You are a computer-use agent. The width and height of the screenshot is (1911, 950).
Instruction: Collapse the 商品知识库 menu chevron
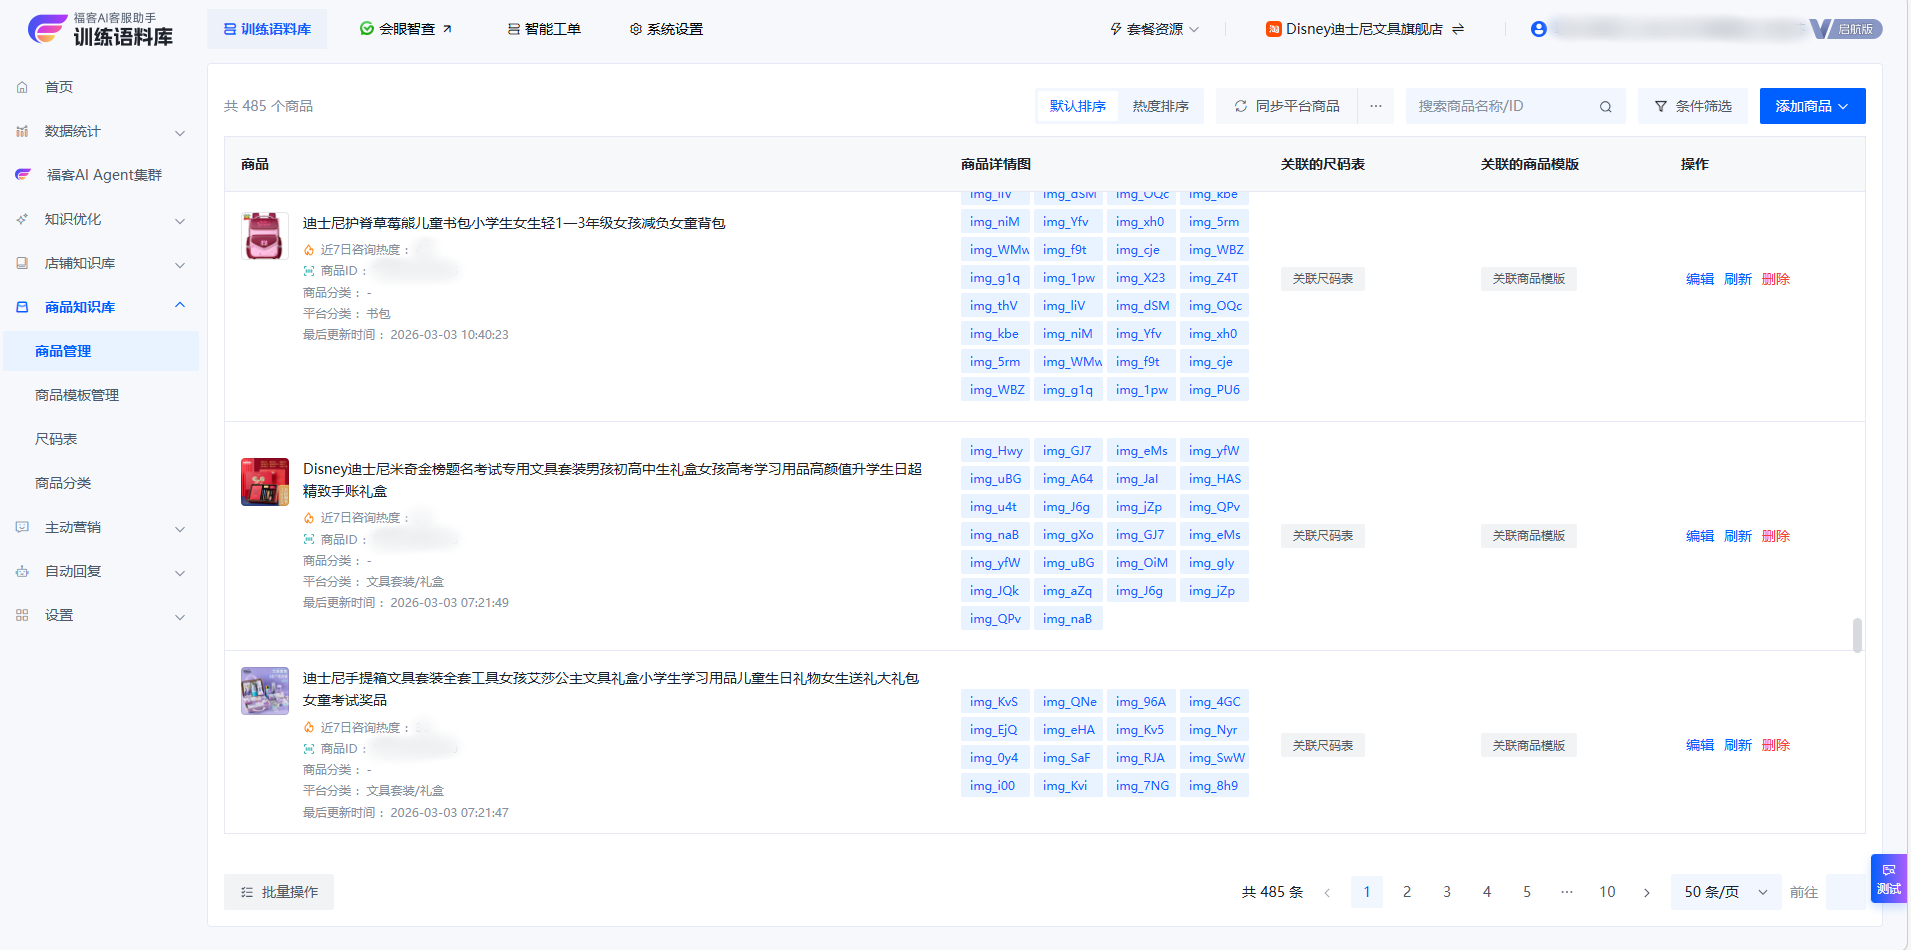[x=180, y=306]
